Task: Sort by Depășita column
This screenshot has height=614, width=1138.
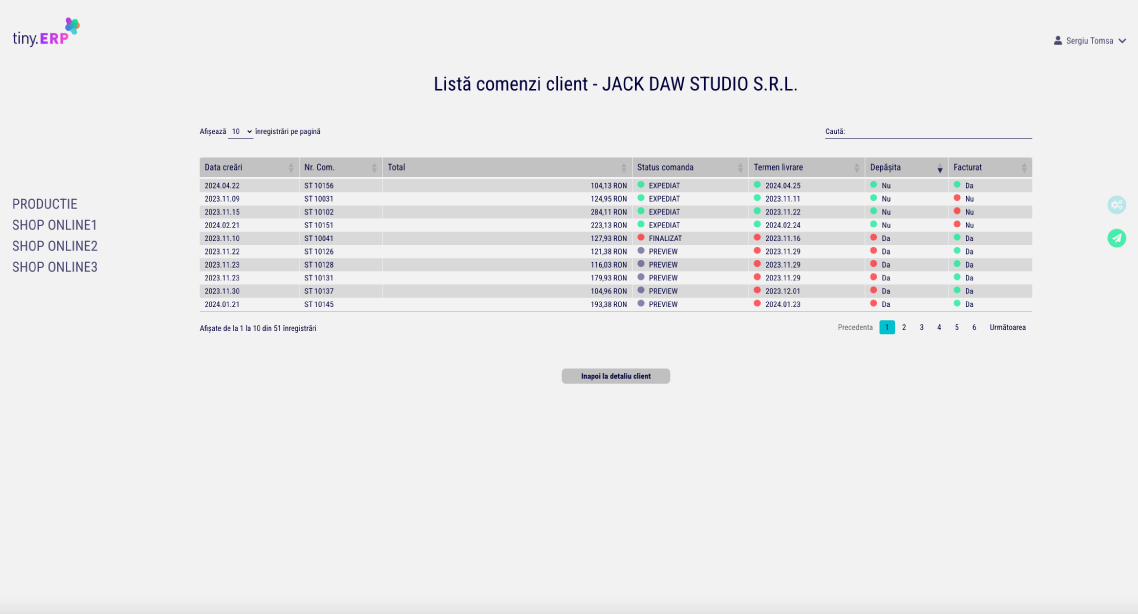Action: click(906, 168)
